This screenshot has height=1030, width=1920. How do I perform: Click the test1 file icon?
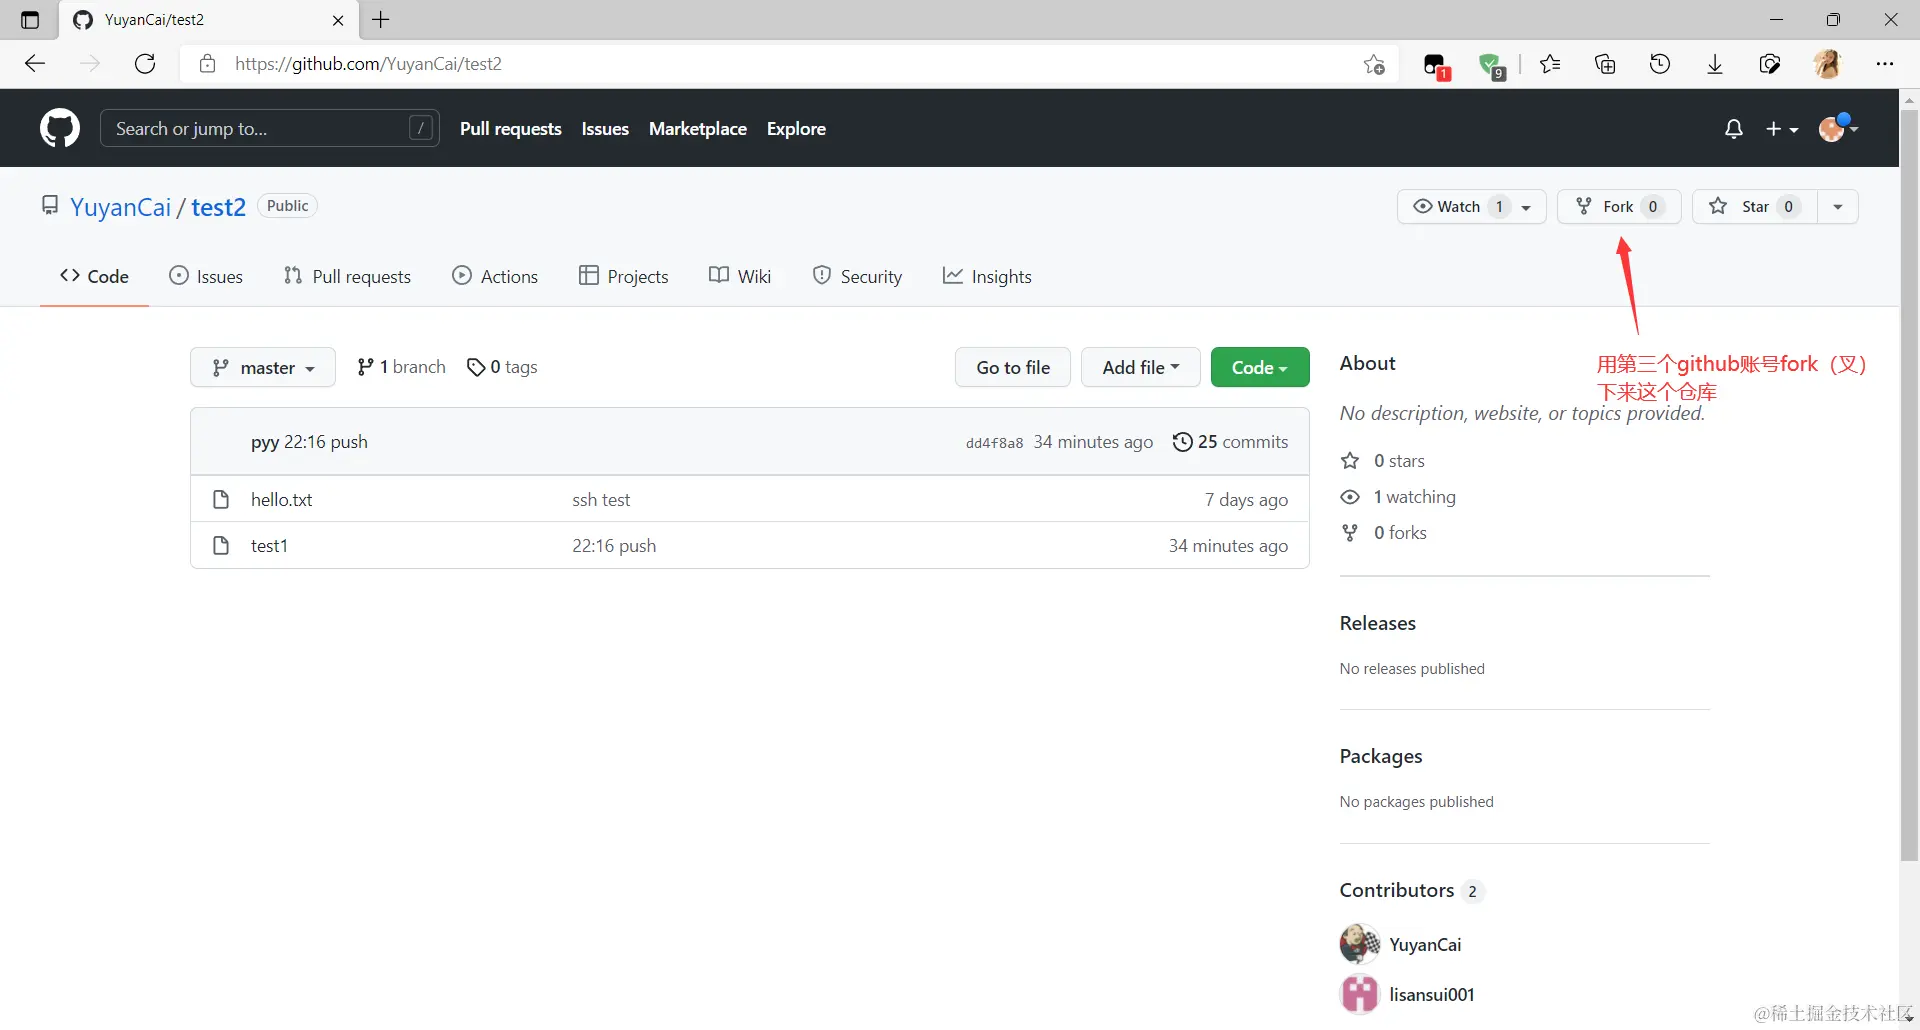tap(222, 545)
